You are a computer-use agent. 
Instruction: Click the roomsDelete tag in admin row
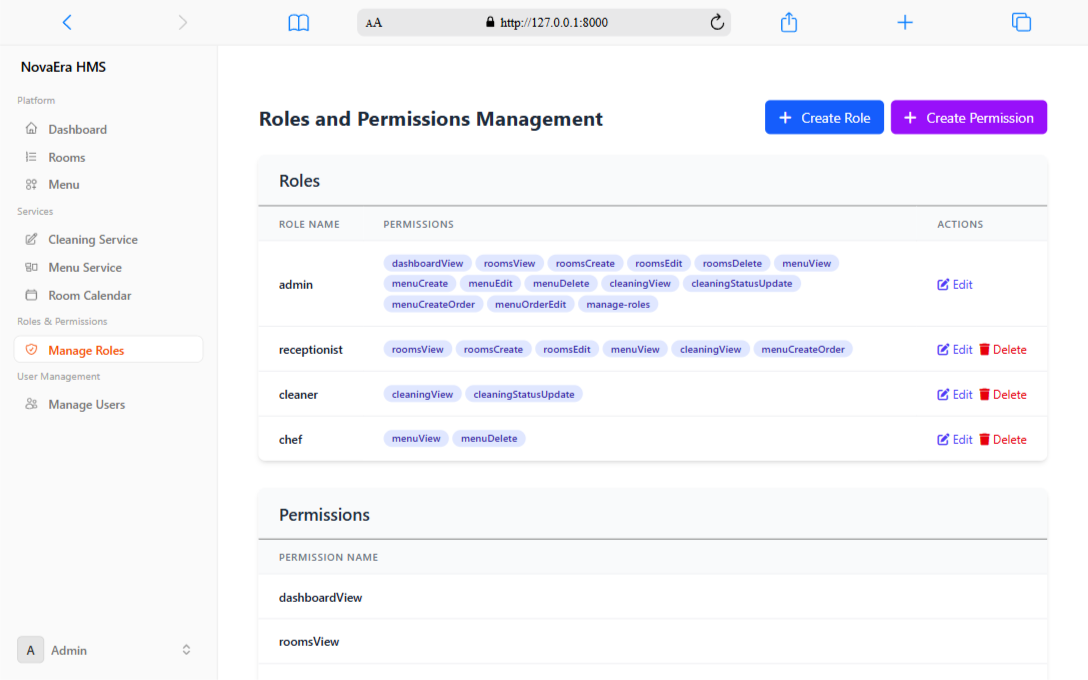coord(732,263)
